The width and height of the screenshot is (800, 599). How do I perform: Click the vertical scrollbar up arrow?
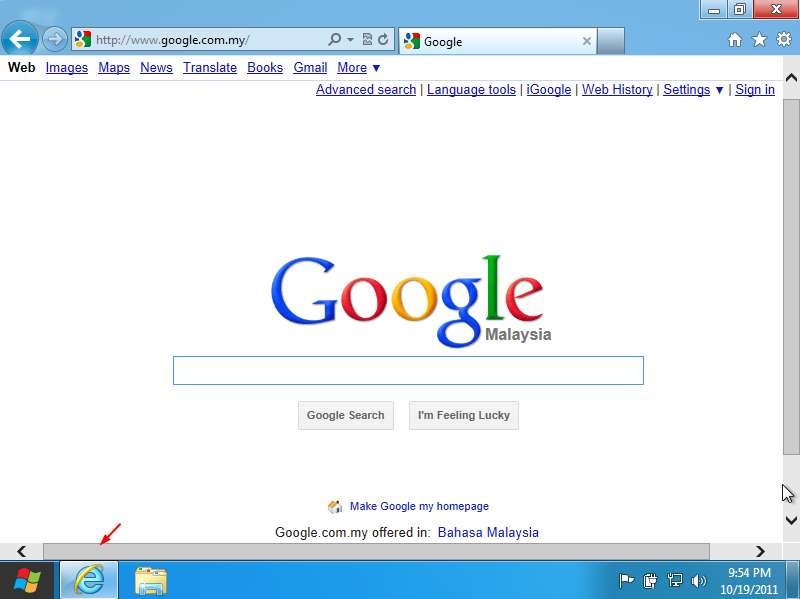pos(791,78)
